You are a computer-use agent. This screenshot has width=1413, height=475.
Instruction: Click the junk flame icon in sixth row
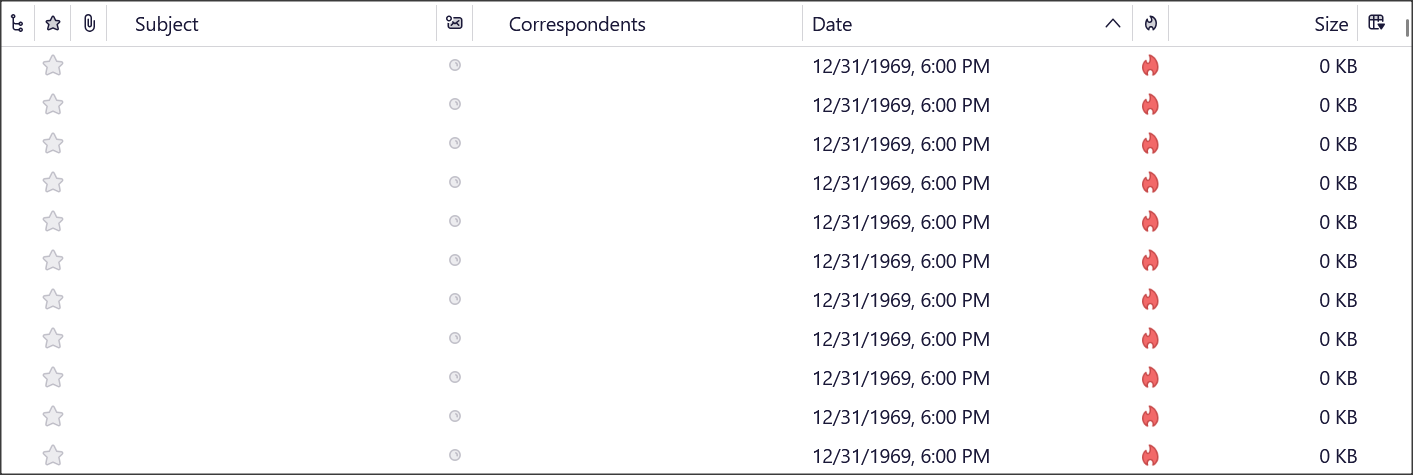click(1150, 261)
